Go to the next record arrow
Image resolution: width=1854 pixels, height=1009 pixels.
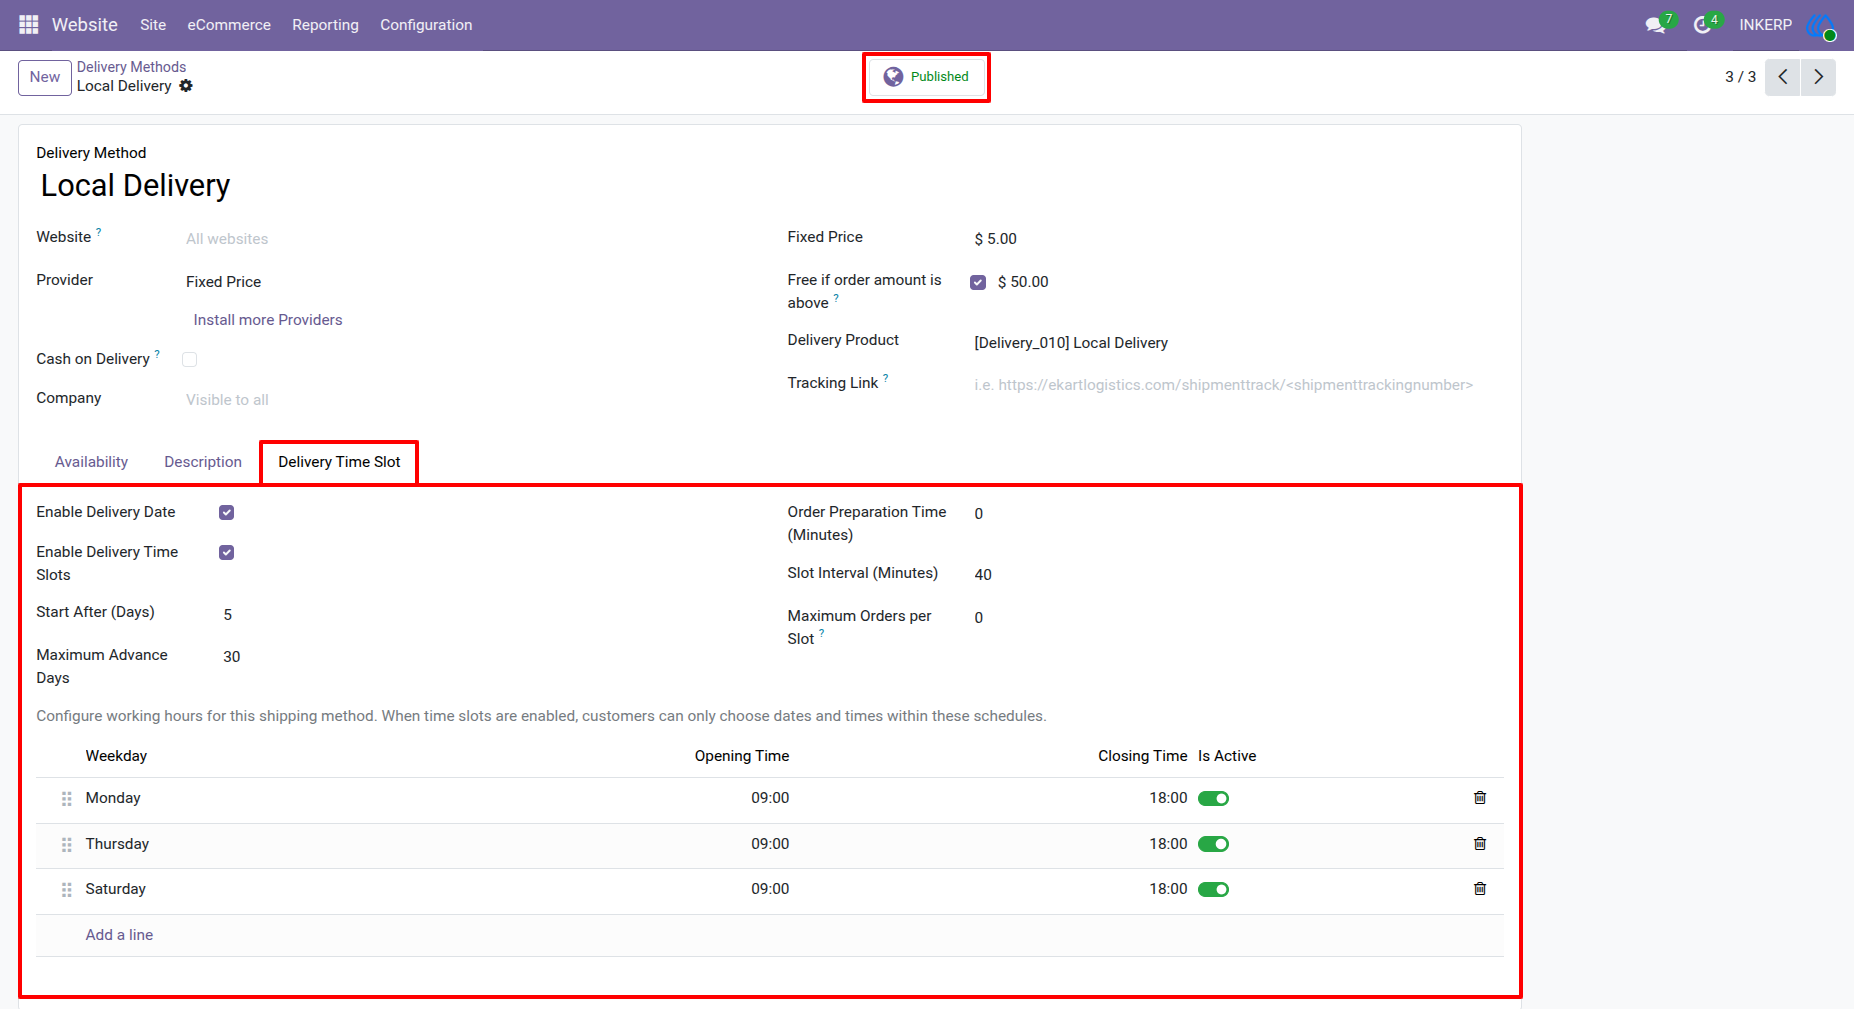click(1818, 77)
